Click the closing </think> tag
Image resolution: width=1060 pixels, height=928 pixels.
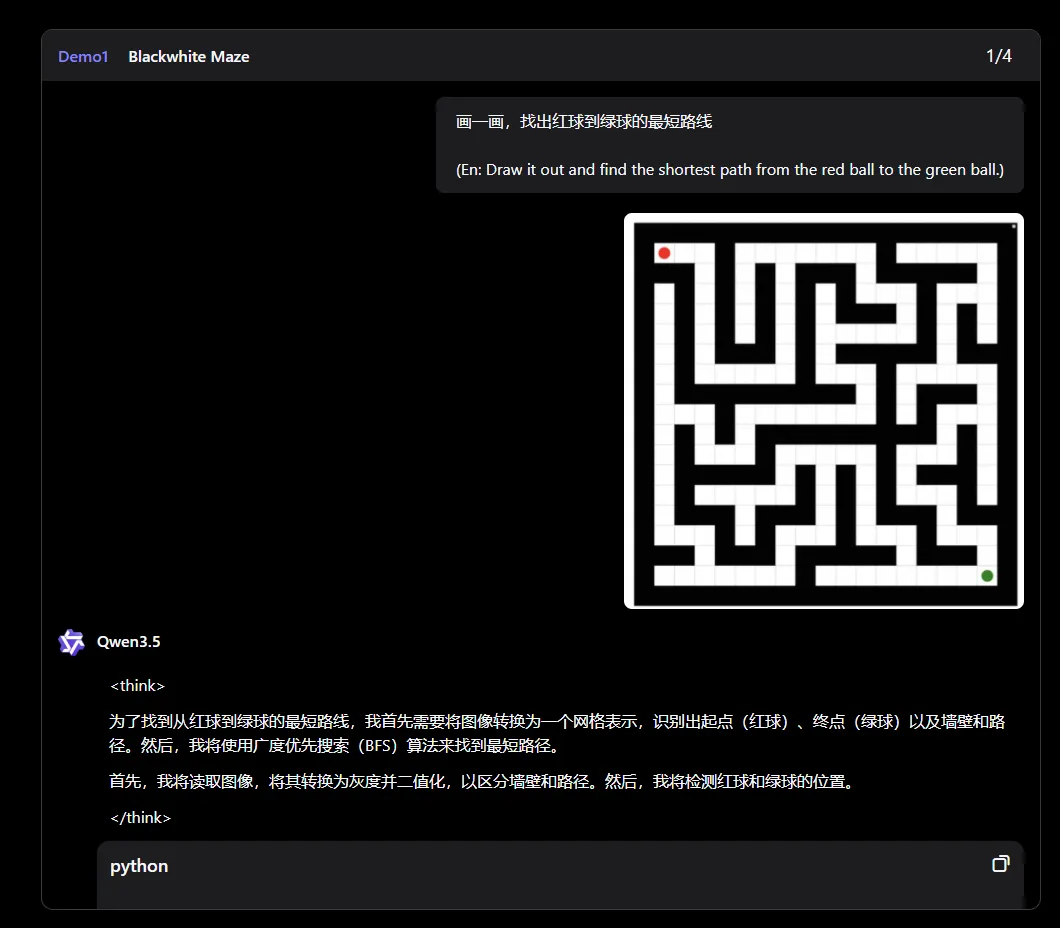point(140,818)
